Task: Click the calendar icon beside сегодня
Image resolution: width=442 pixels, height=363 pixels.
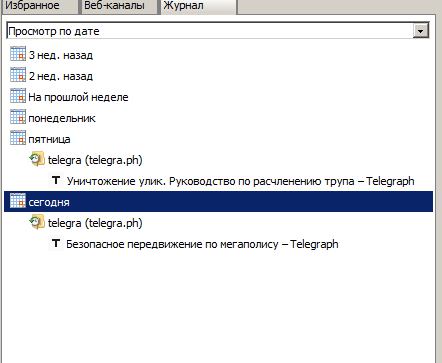Action: 18,201
